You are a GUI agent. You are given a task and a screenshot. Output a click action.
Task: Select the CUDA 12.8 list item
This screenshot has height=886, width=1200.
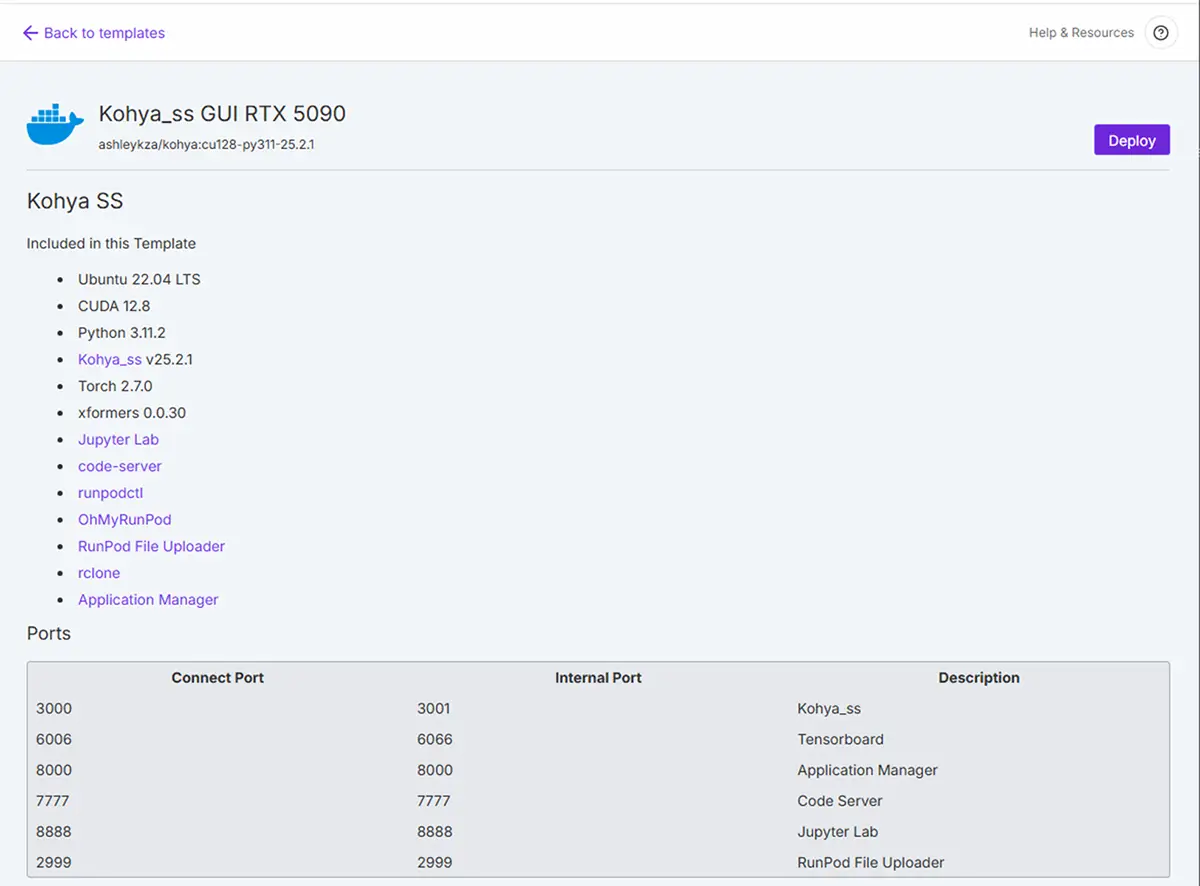click(x=114, y=306)
